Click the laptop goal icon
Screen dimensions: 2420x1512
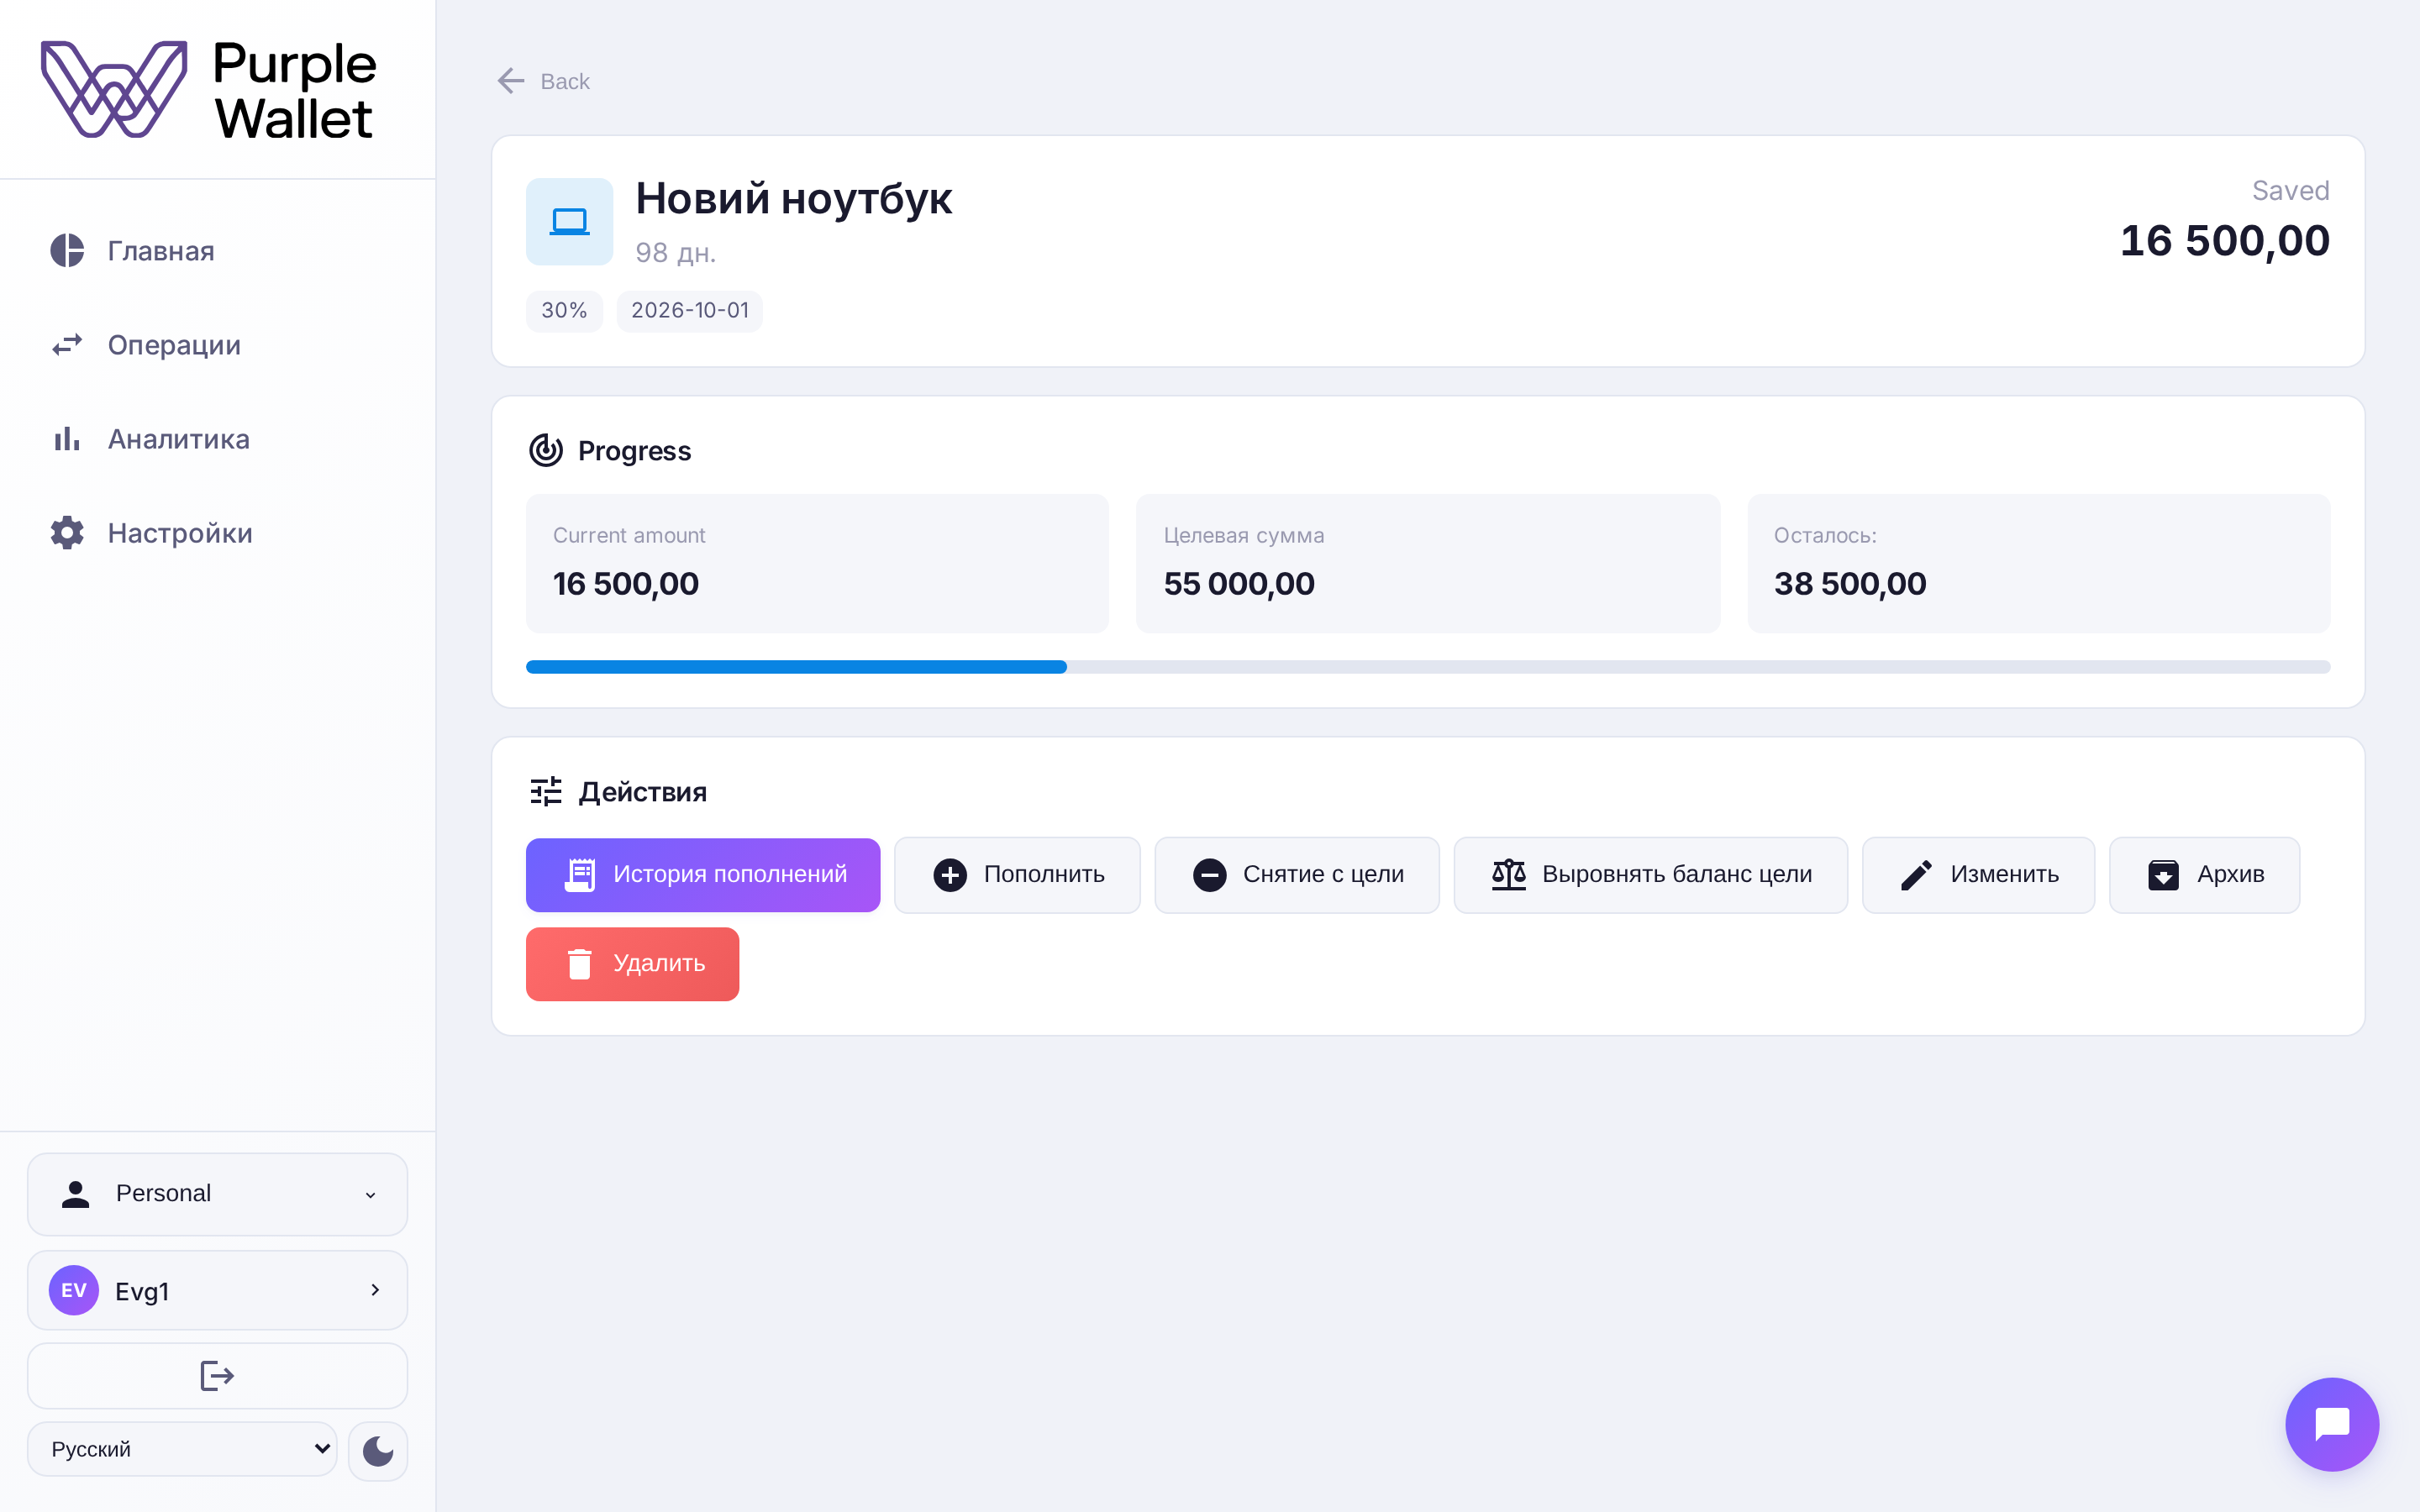click(x=569, y=221)
